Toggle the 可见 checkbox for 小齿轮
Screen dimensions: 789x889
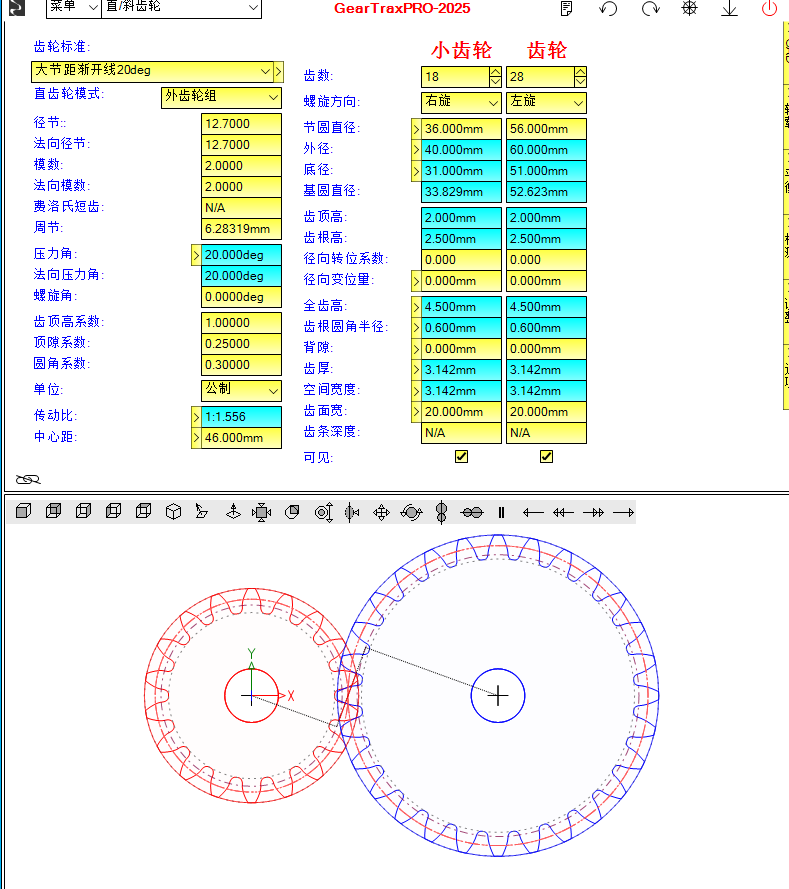pyautogui.click(x=461, y=457)
